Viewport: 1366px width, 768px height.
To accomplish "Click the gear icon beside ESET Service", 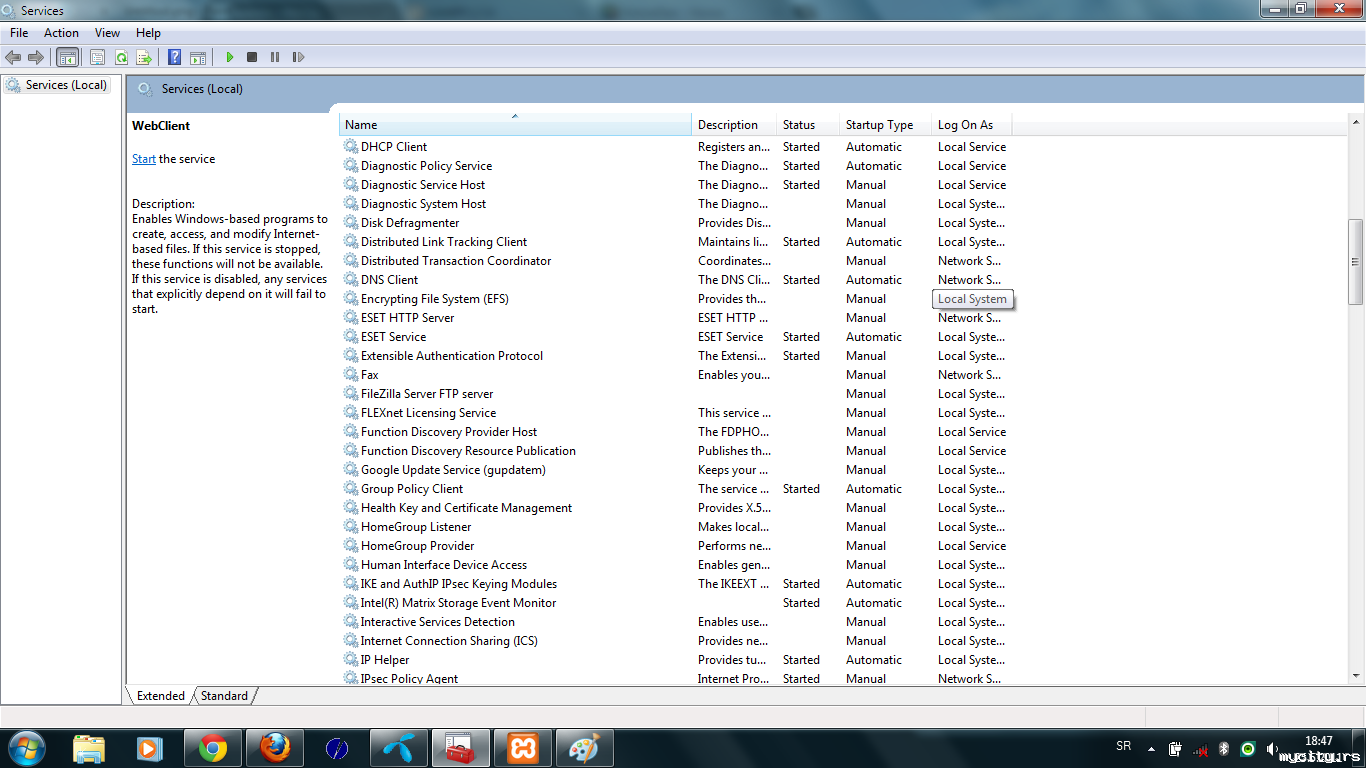I will click(351, 336).
